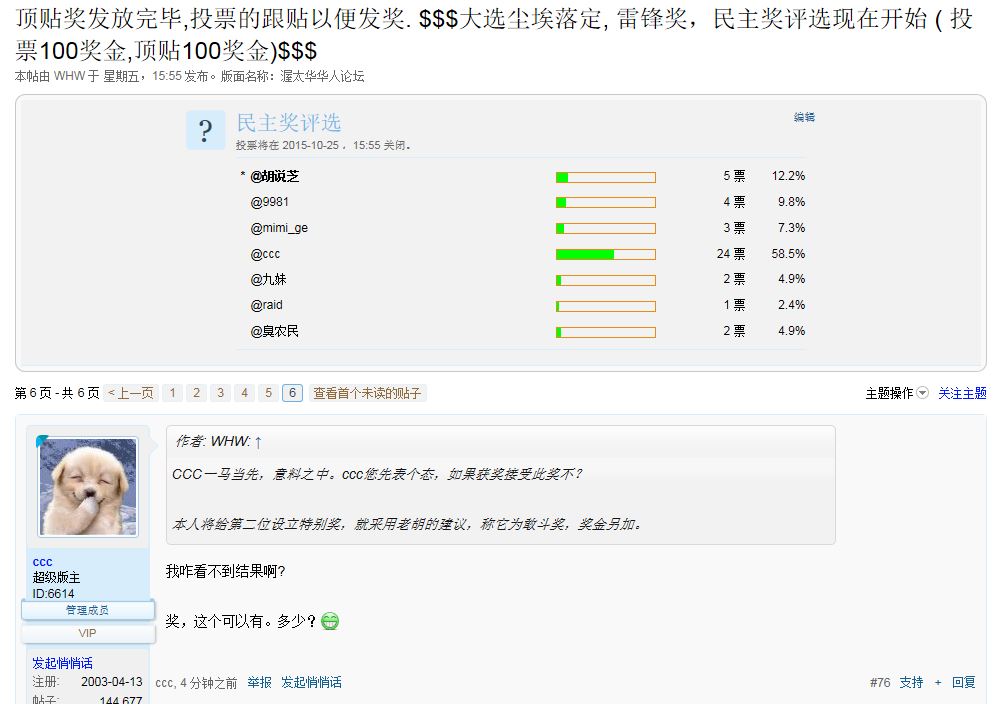Open the puppy avatar of user ccc

(87, 488)
